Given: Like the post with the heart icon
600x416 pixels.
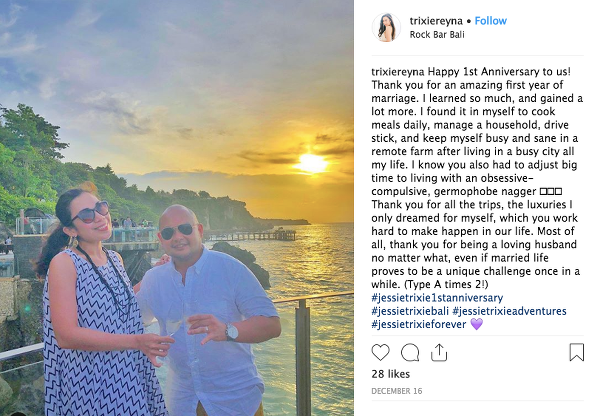Looking at the screenshot, I should tap(381, 352).
